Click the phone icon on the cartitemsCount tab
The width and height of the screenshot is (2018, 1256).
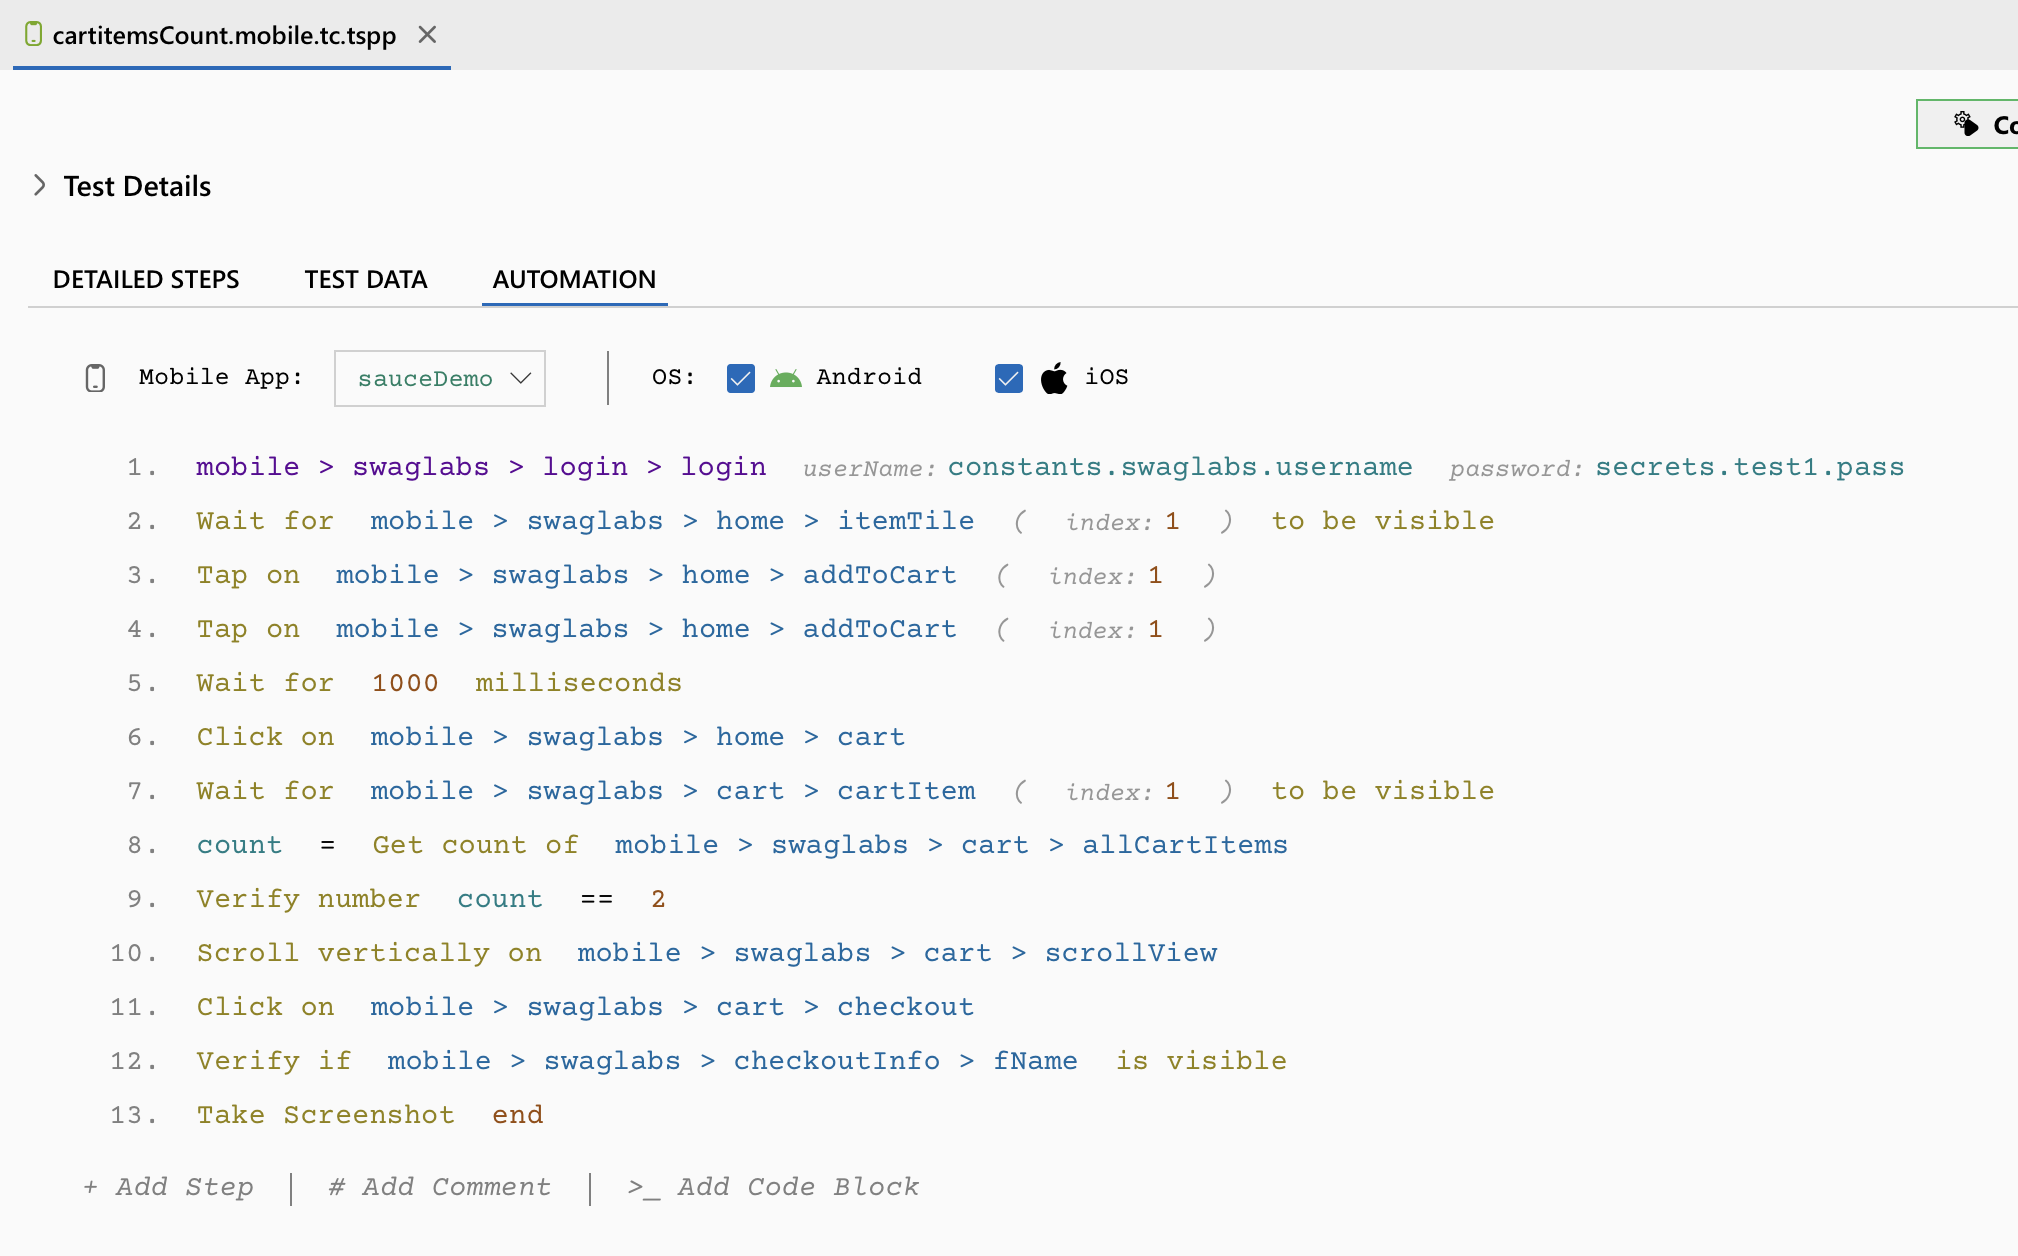tap(33, 33)
